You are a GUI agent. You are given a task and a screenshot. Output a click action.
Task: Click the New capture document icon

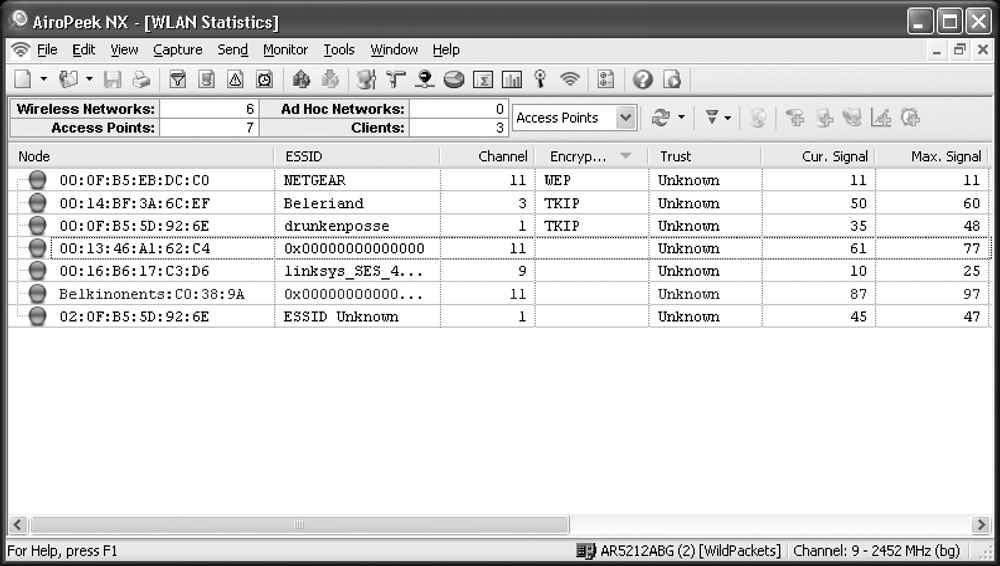[23, 80]
